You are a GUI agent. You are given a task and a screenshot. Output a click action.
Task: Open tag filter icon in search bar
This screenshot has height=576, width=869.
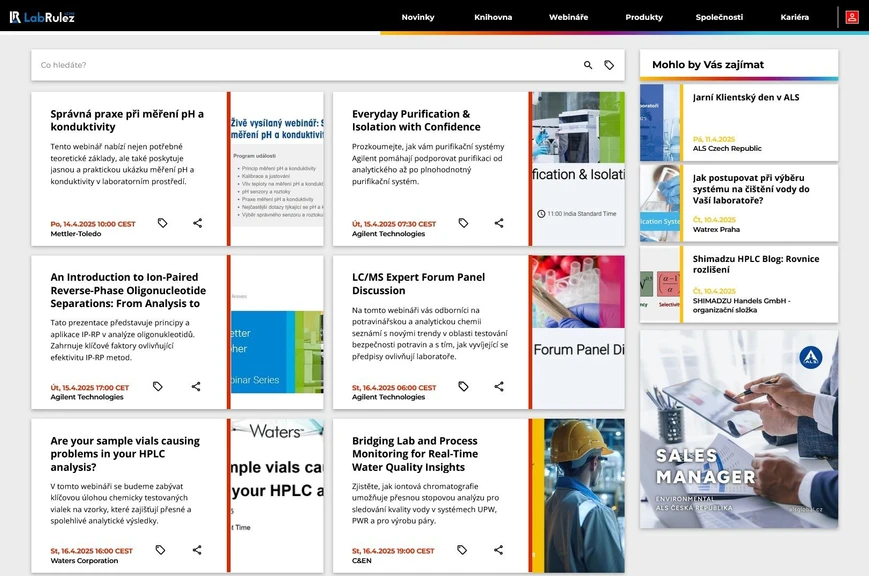point(609,65)
